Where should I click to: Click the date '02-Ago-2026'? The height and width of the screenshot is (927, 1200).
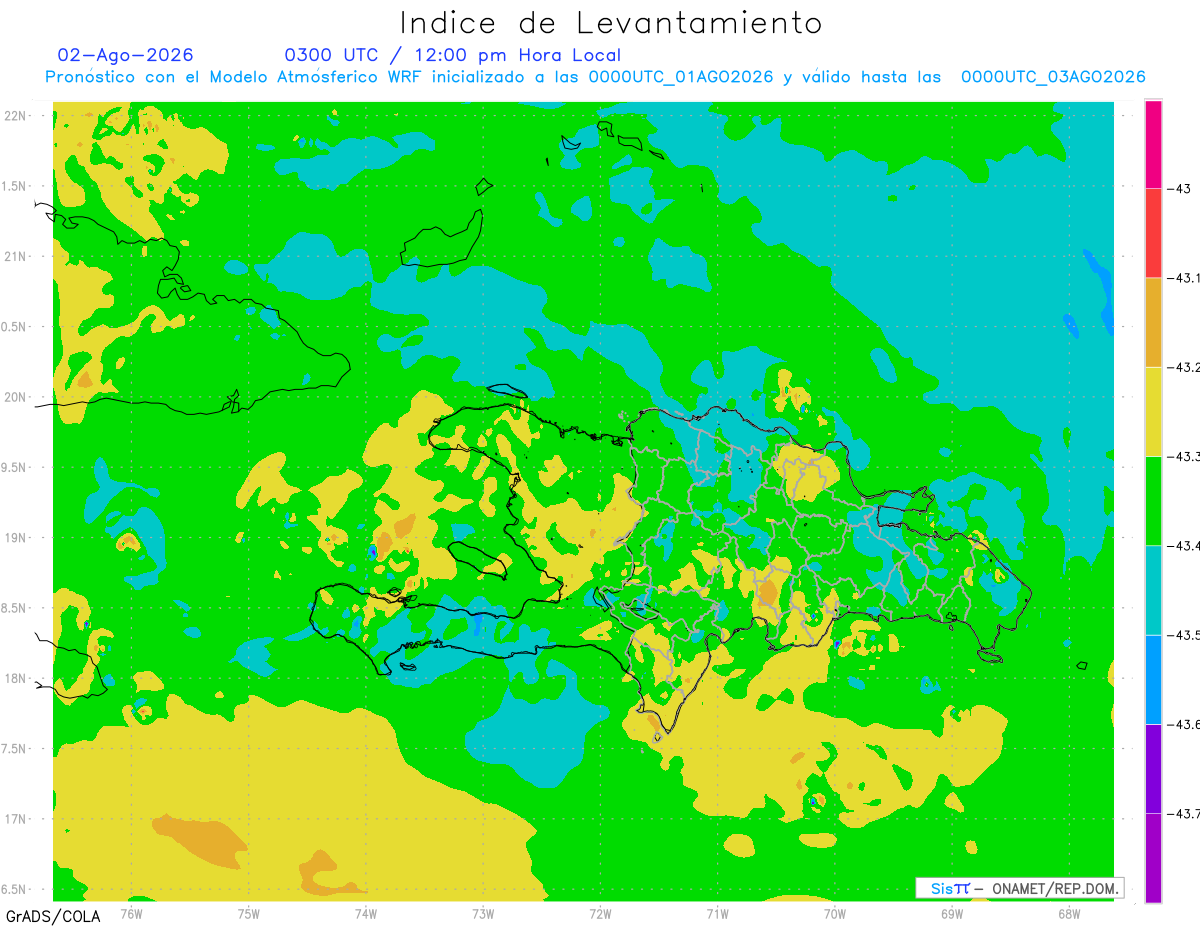126,55
